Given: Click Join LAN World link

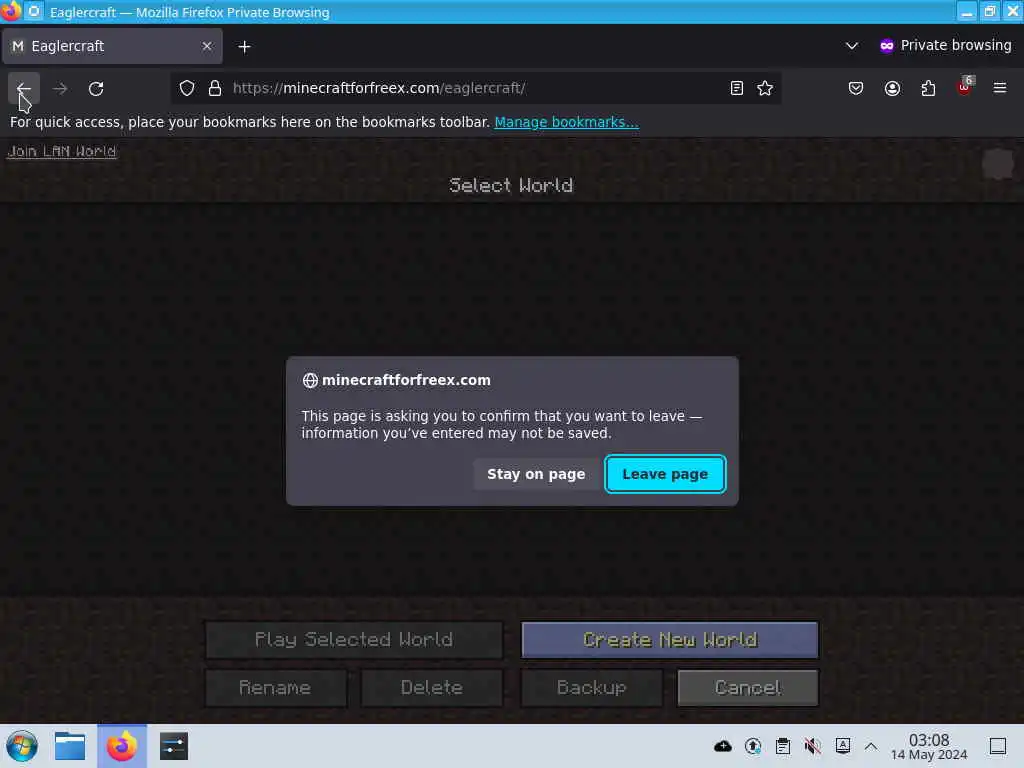Looking at the screenshot, I should click(x=62, y=152).
